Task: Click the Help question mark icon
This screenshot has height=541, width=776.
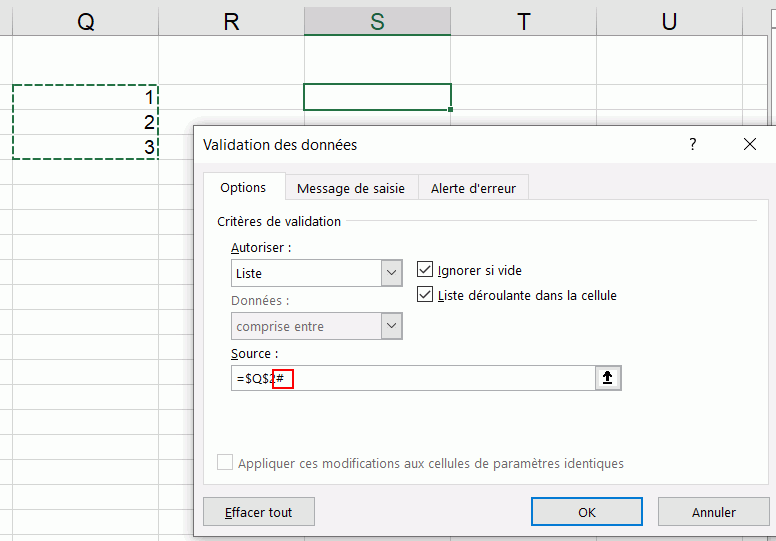Action: click(692, 145)
